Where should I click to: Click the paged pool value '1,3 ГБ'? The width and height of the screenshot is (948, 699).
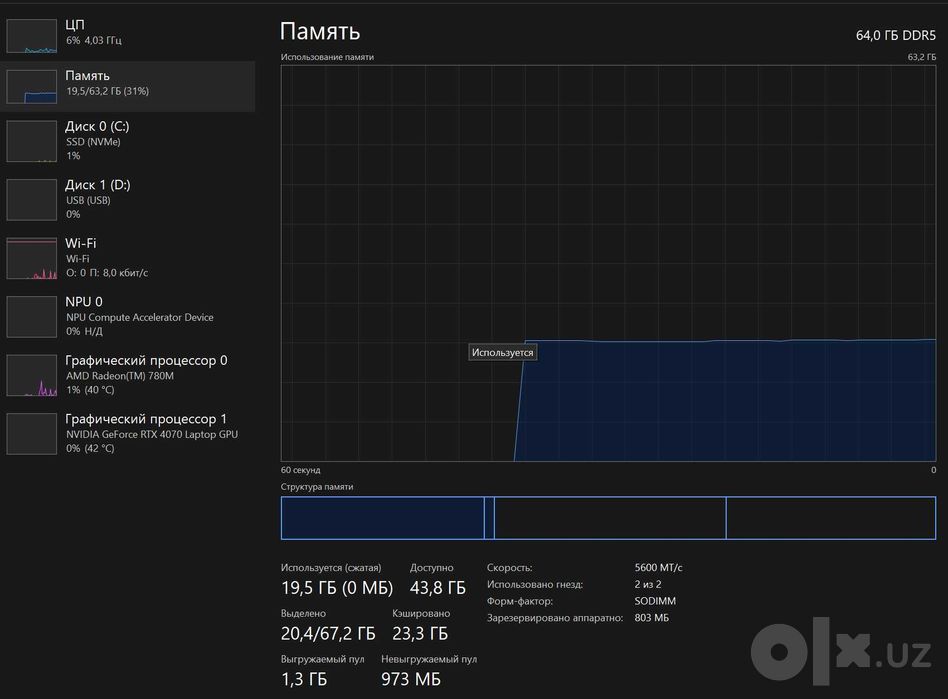click(x=304, y=680)
